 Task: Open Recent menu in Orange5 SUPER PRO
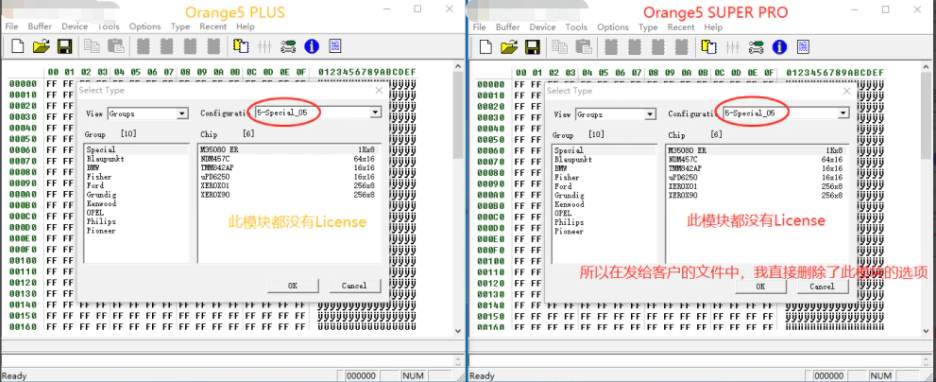click(681, 27)
